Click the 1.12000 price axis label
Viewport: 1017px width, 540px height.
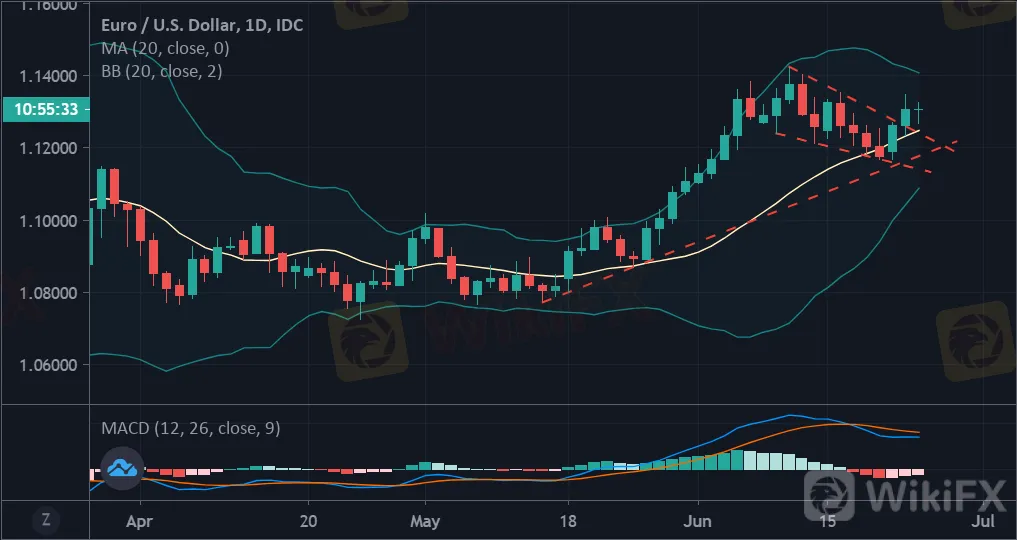(48, 148)
